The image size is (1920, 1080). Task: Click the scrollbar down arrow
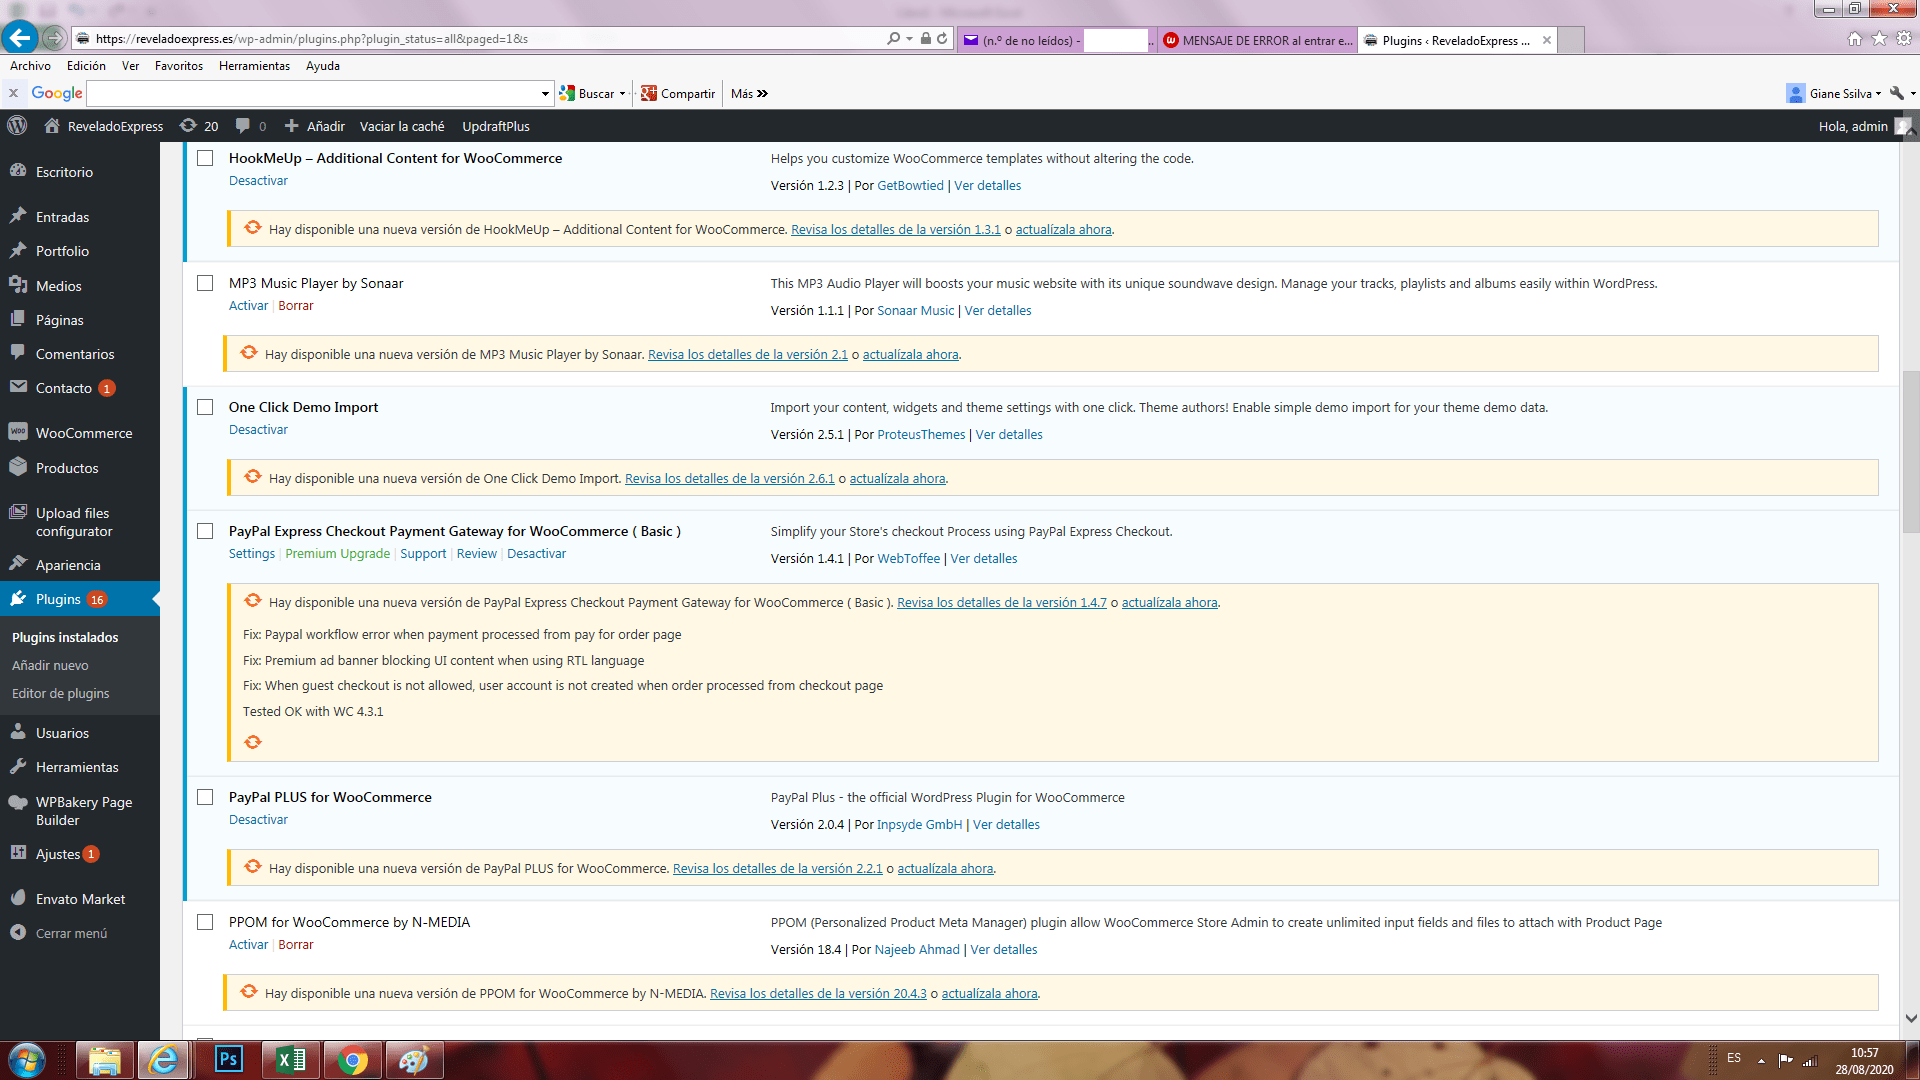(1911, 1018)
